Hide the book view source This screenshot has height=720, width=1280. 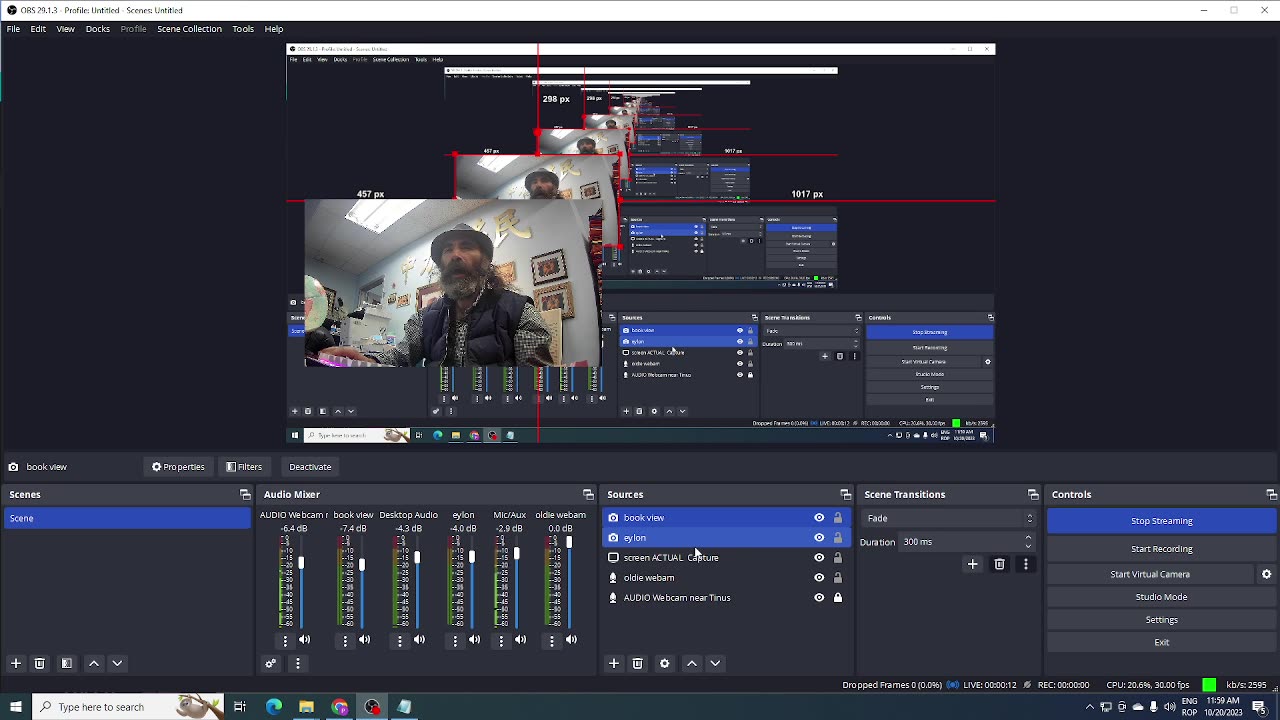coord(819,518)
